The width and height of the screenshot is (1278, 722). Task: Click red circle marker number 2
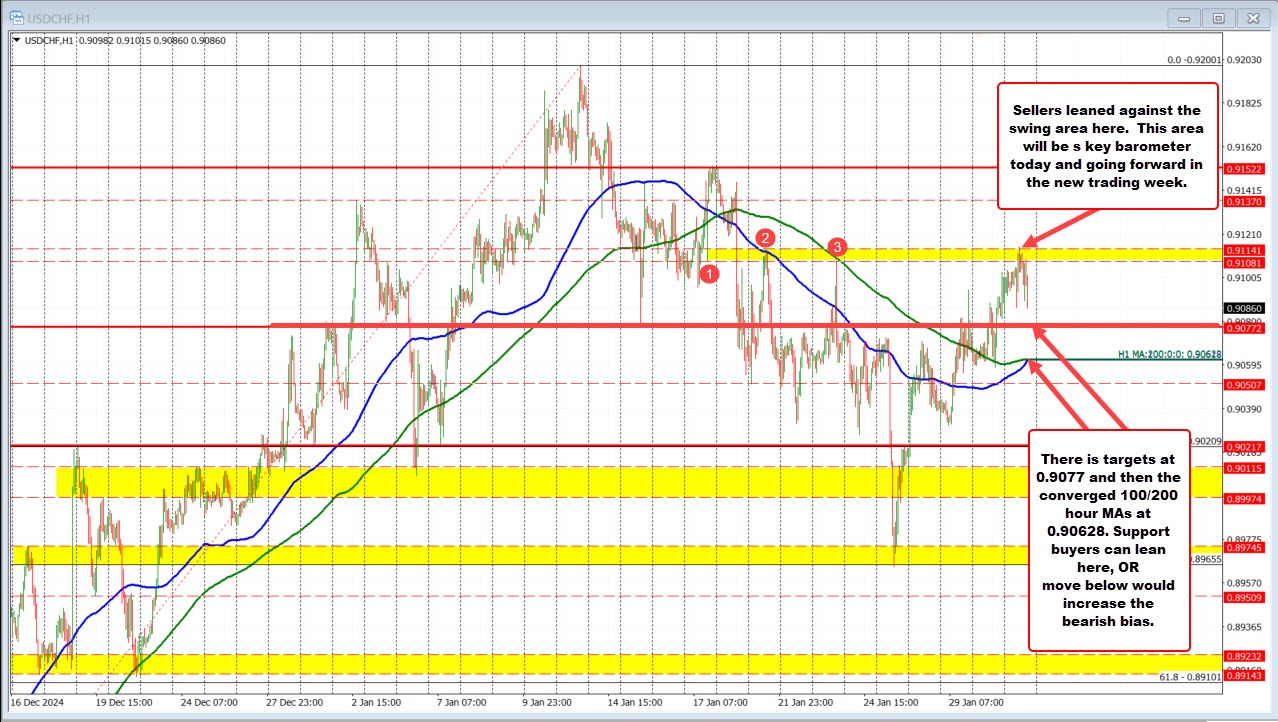(765, 238)
